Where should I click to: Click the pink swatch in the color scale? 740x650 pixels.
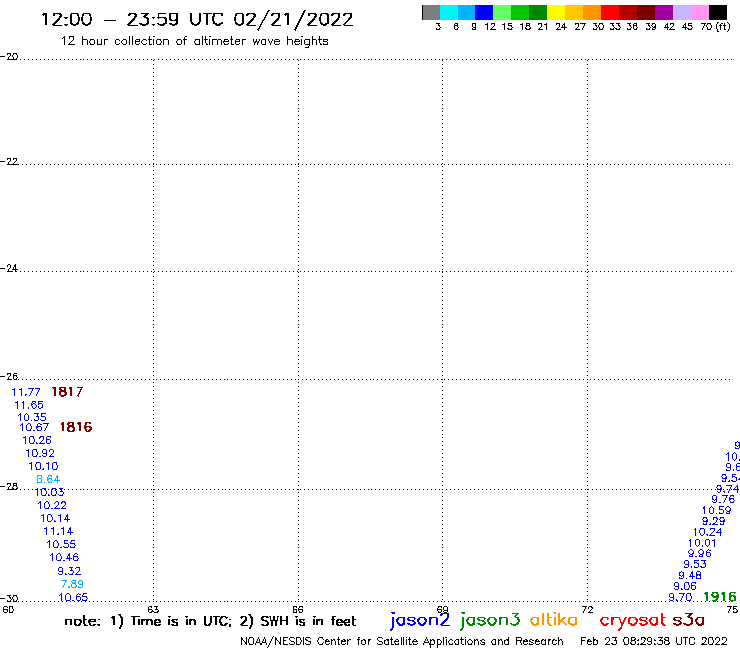click(x=699, y=12)
